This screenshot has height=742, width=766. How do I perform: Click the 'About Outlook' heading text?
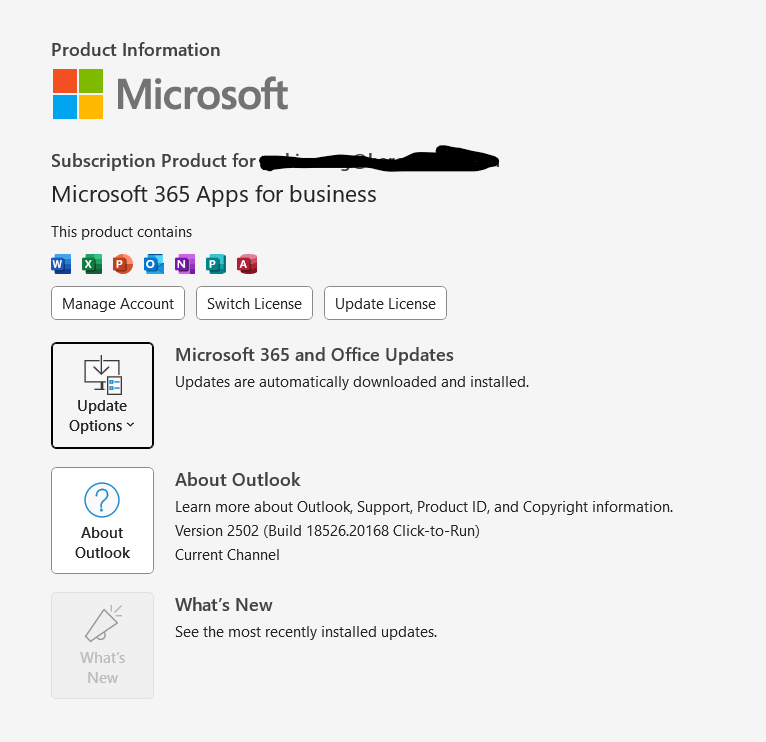(x=237, y=480)
